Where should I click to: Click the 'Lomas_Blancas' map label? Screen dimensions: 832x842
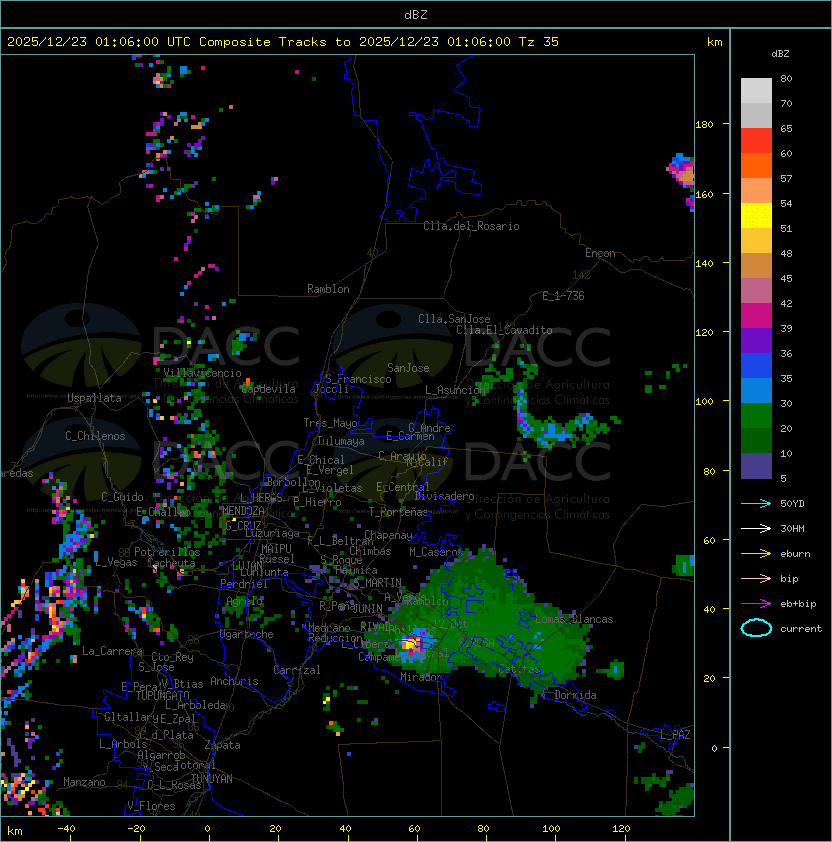(x=574, y=619)
